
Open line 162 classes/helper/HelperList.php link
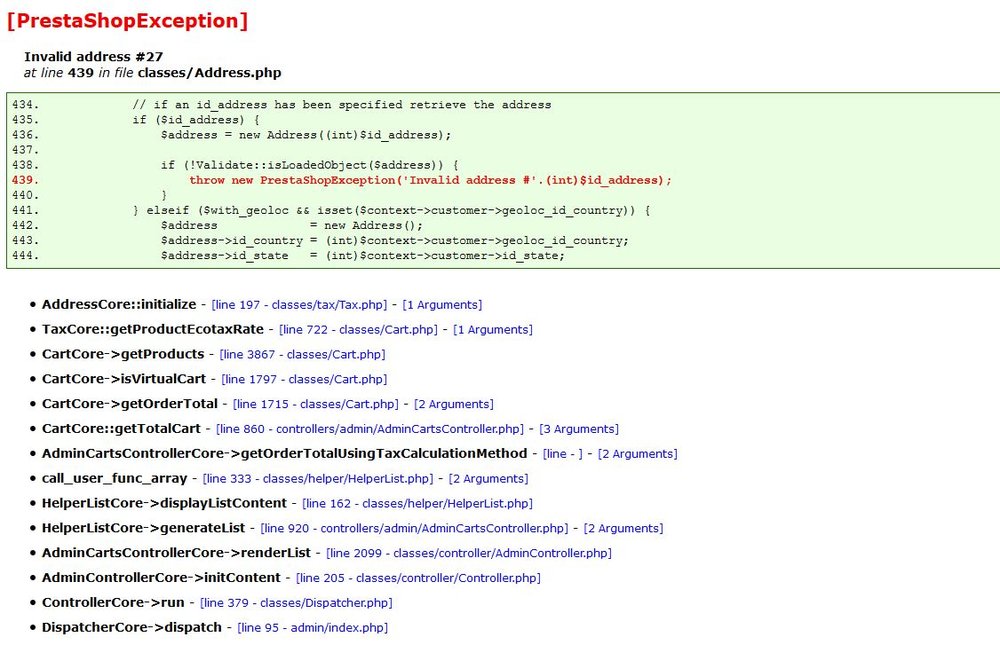(417, 504)
